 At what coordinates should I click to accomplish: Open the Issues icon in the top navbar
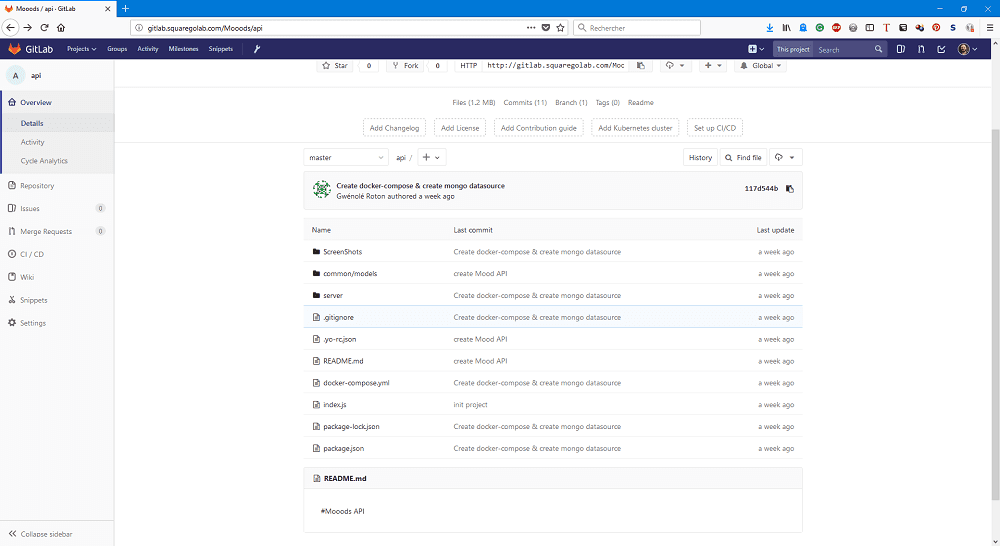[901, 49]
